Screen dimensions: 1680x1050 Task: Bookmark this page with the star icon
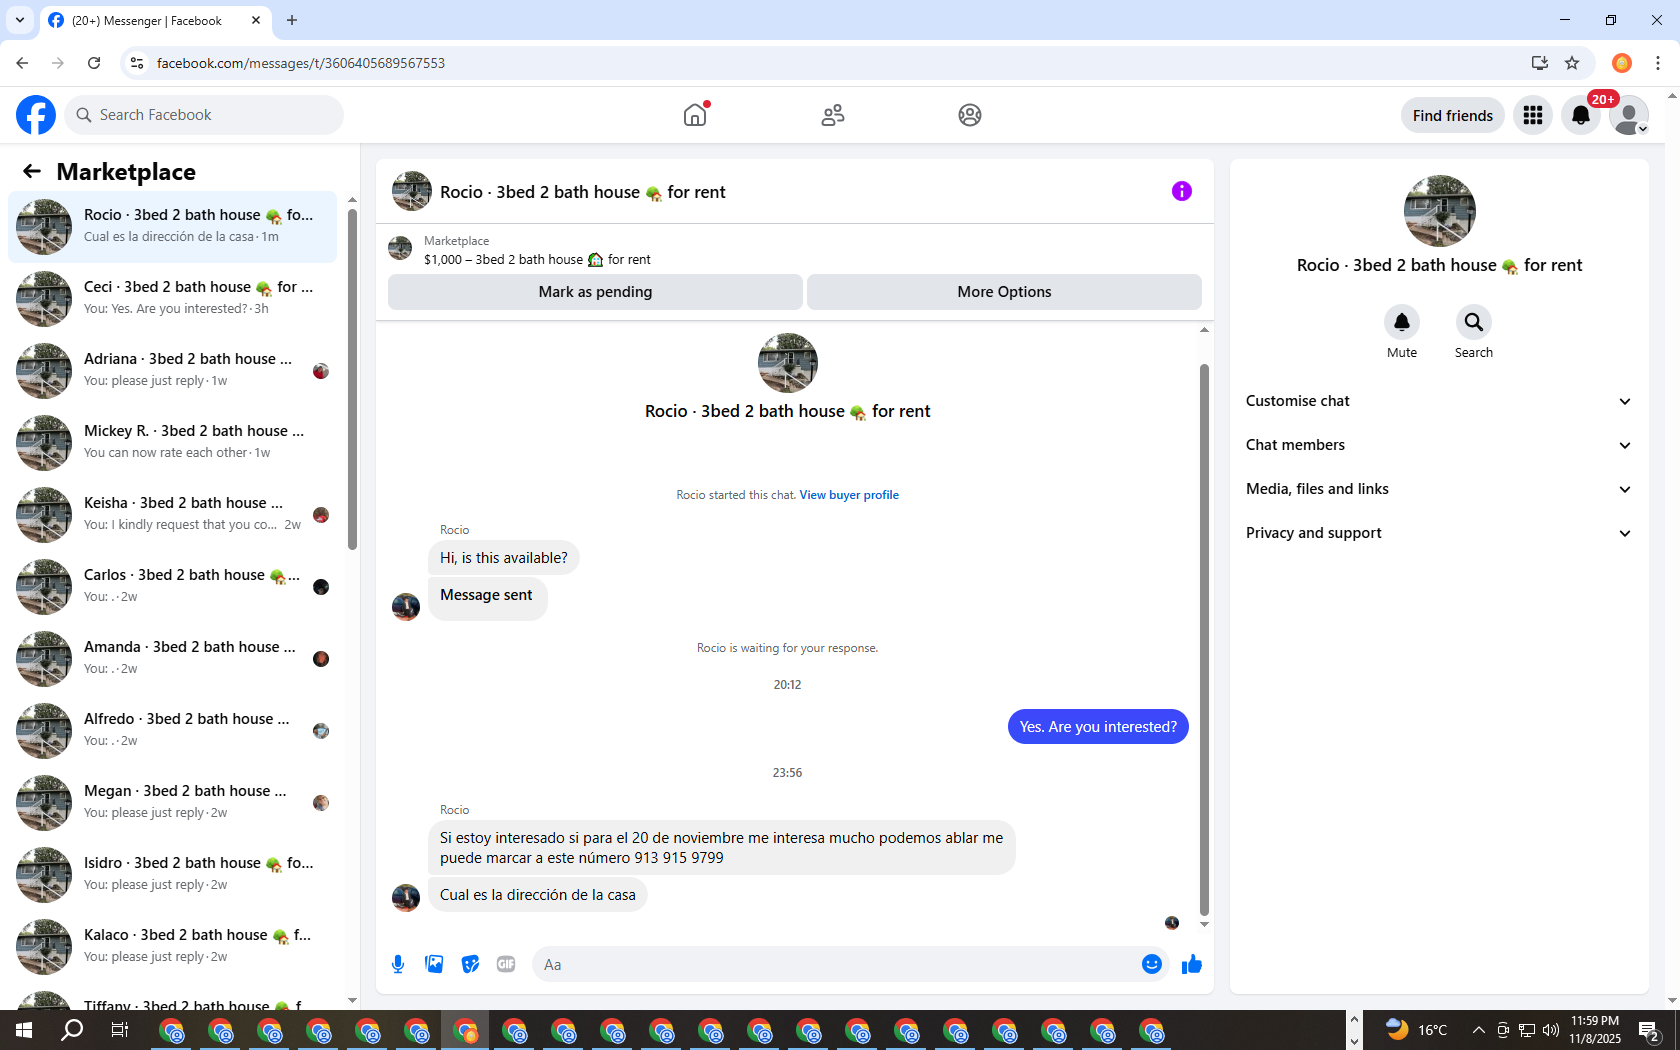coord(1572,63)
